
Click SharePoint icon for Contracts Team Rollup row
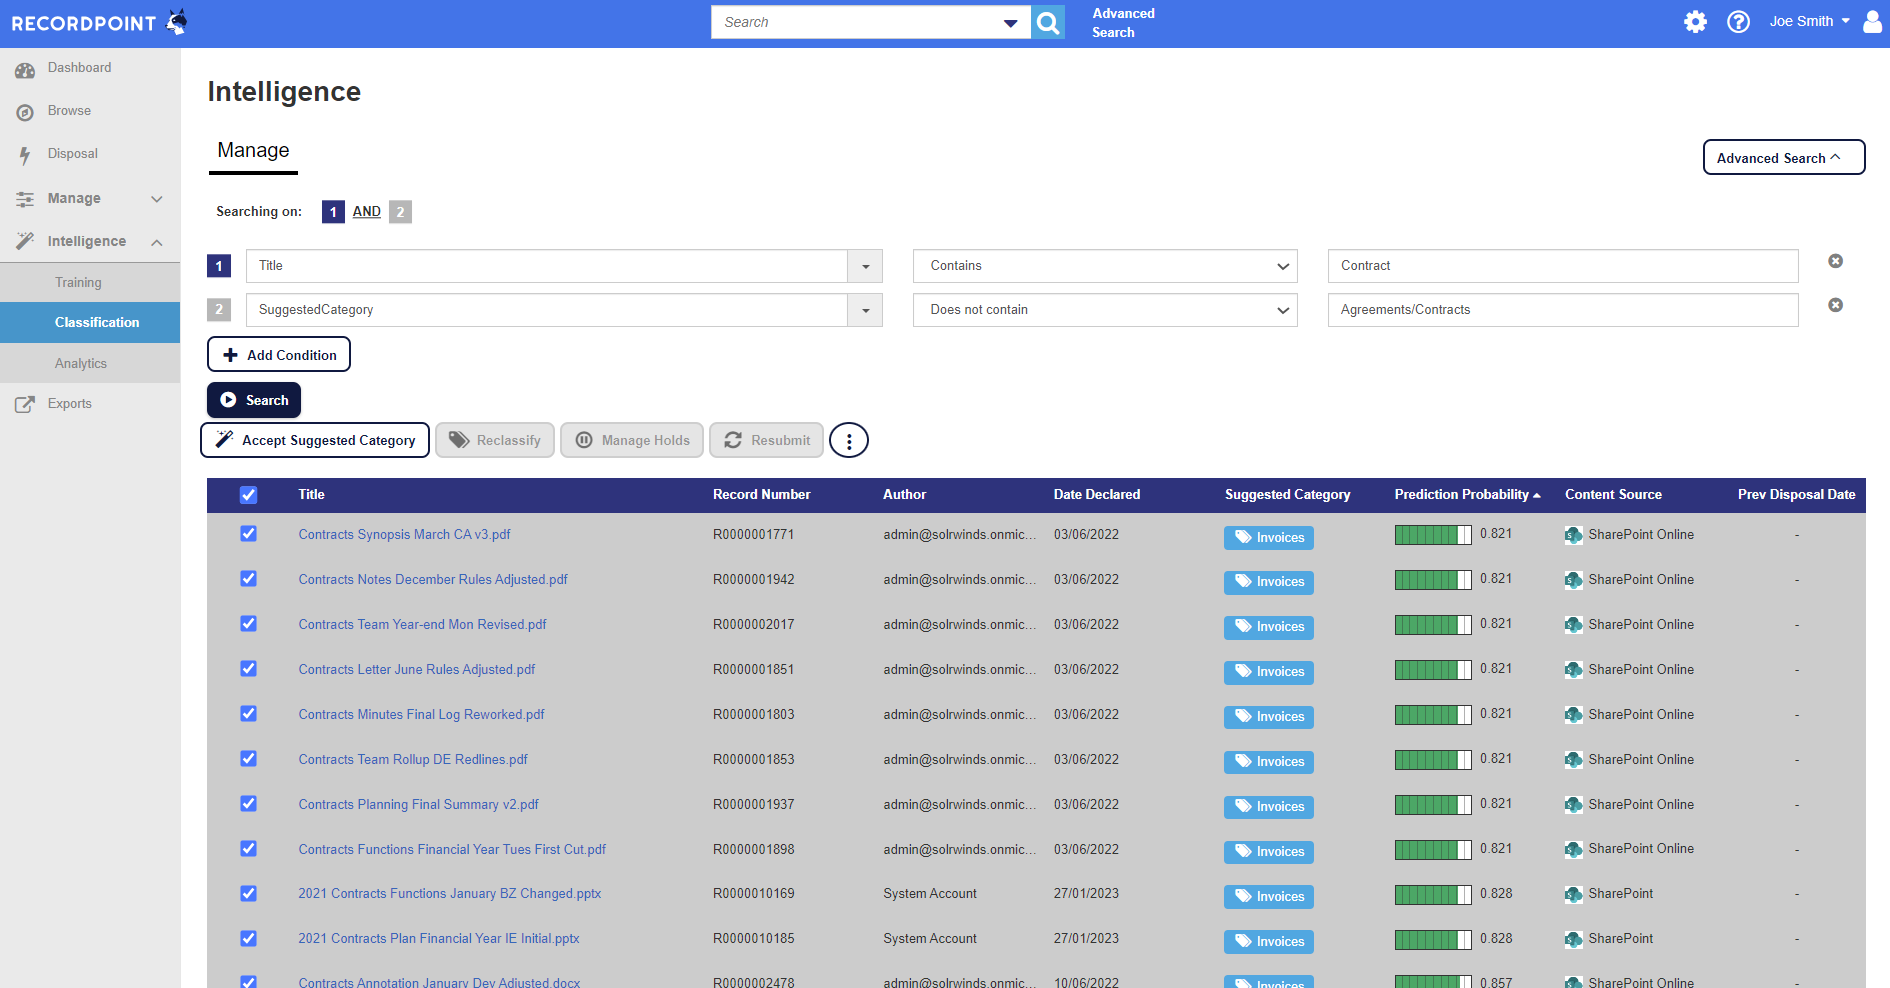(1574, 759)
